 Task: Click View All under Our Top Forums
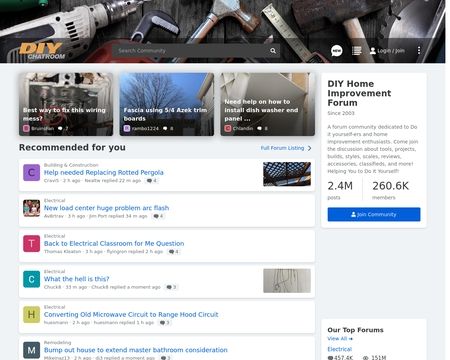pos(340,339)
